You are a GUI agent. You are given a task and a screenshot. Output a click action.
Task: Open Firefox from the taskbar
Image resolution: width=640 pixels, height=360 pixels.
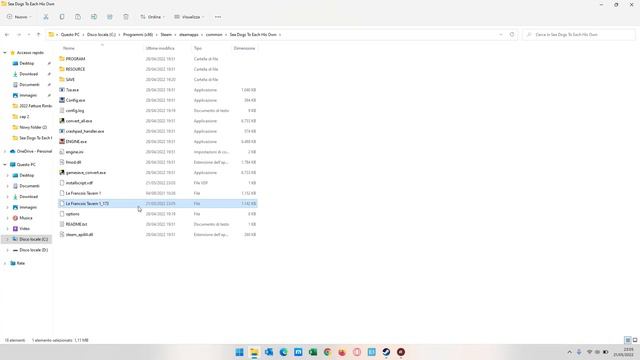(342, 352)
